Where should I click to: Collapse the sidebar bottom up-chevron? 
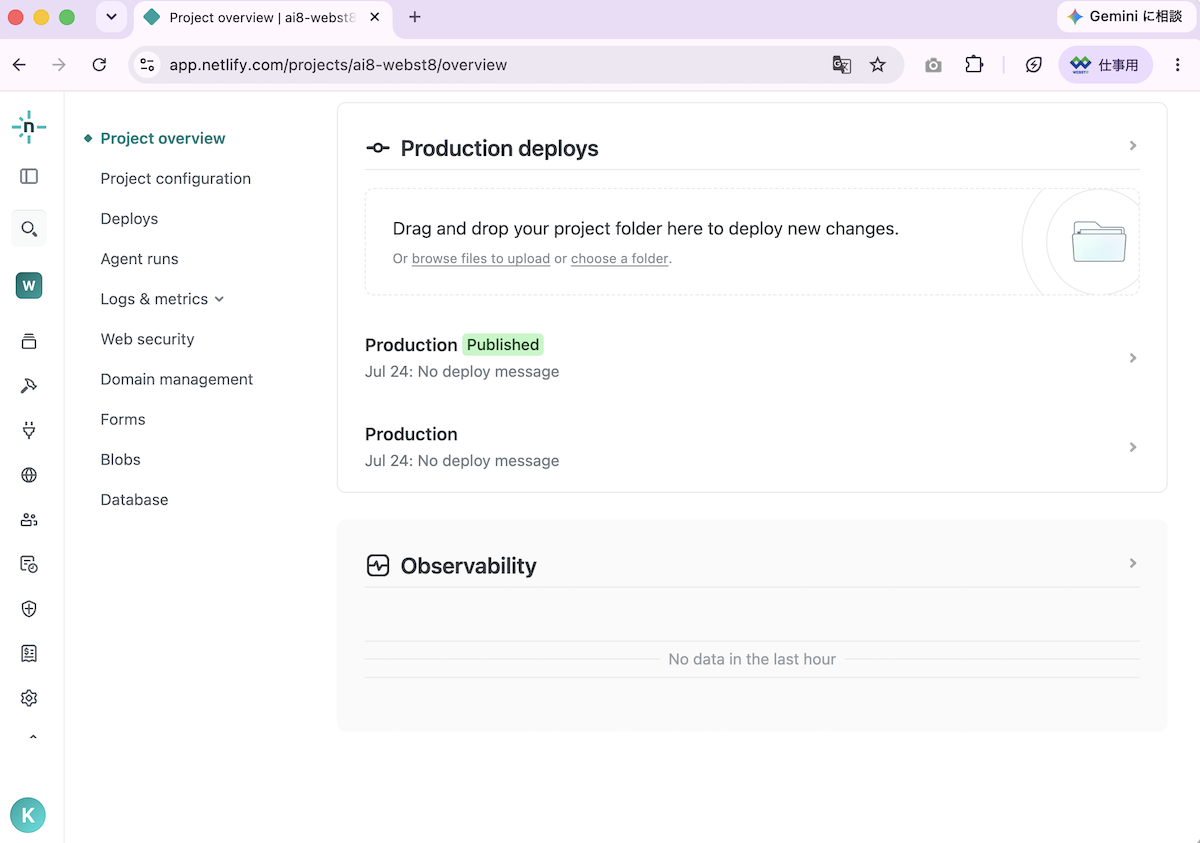[32, 738]
